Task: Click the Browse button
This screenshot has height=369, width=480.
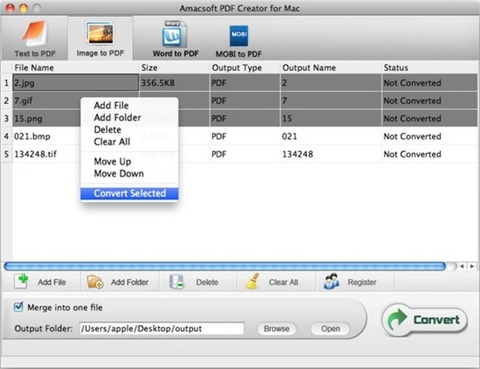Action: (x=276, y=329)
